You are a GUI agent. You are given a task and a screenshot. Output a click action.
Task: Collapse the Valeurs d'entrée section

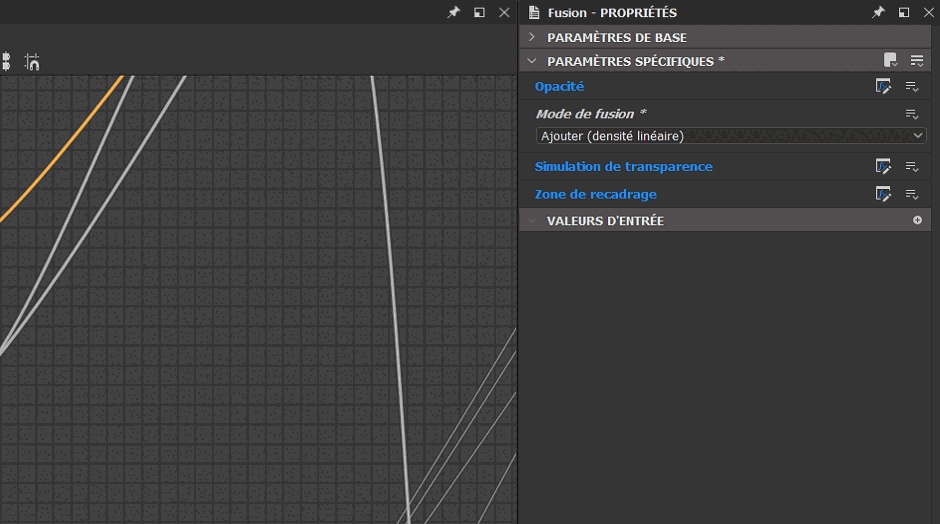(x=532, y=220)
